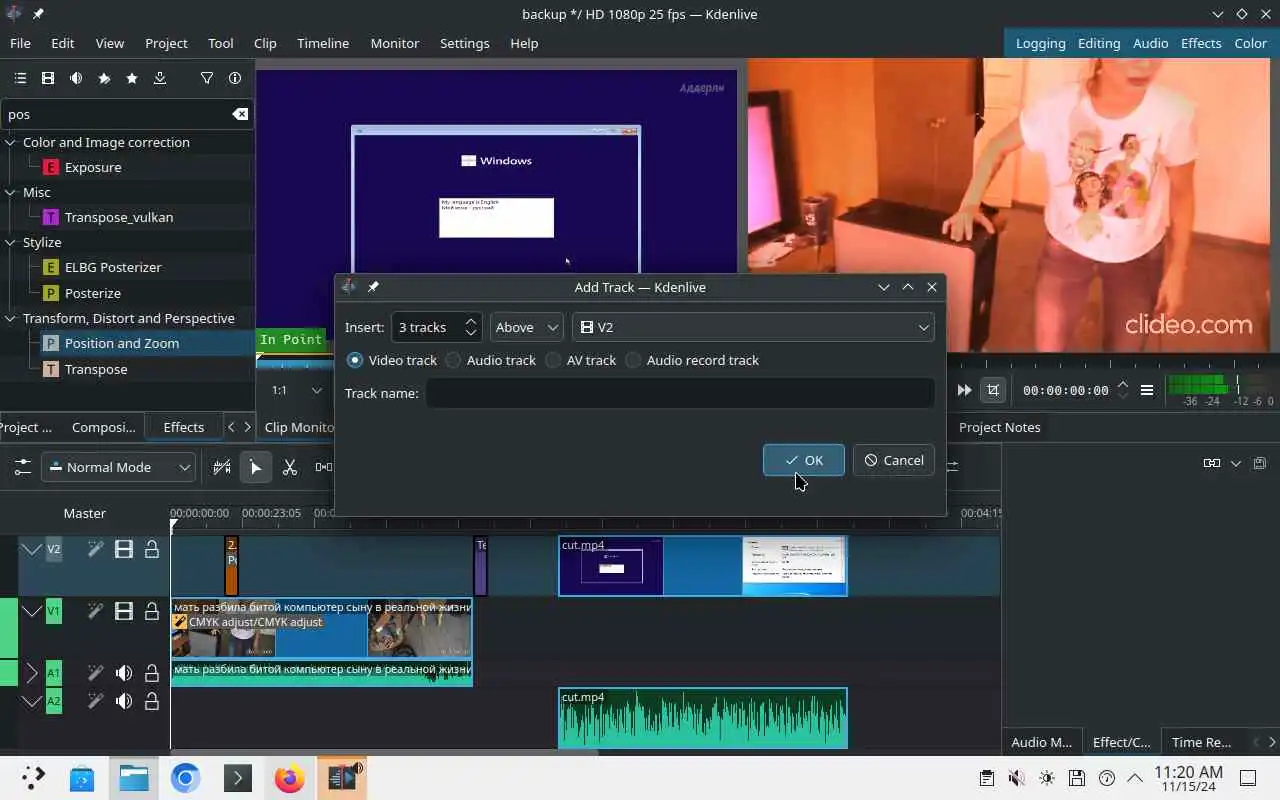Click the copy-style icon near Project Notes
The image size is (1280, 800).
pyautogui.click(x=1259, y=463)
